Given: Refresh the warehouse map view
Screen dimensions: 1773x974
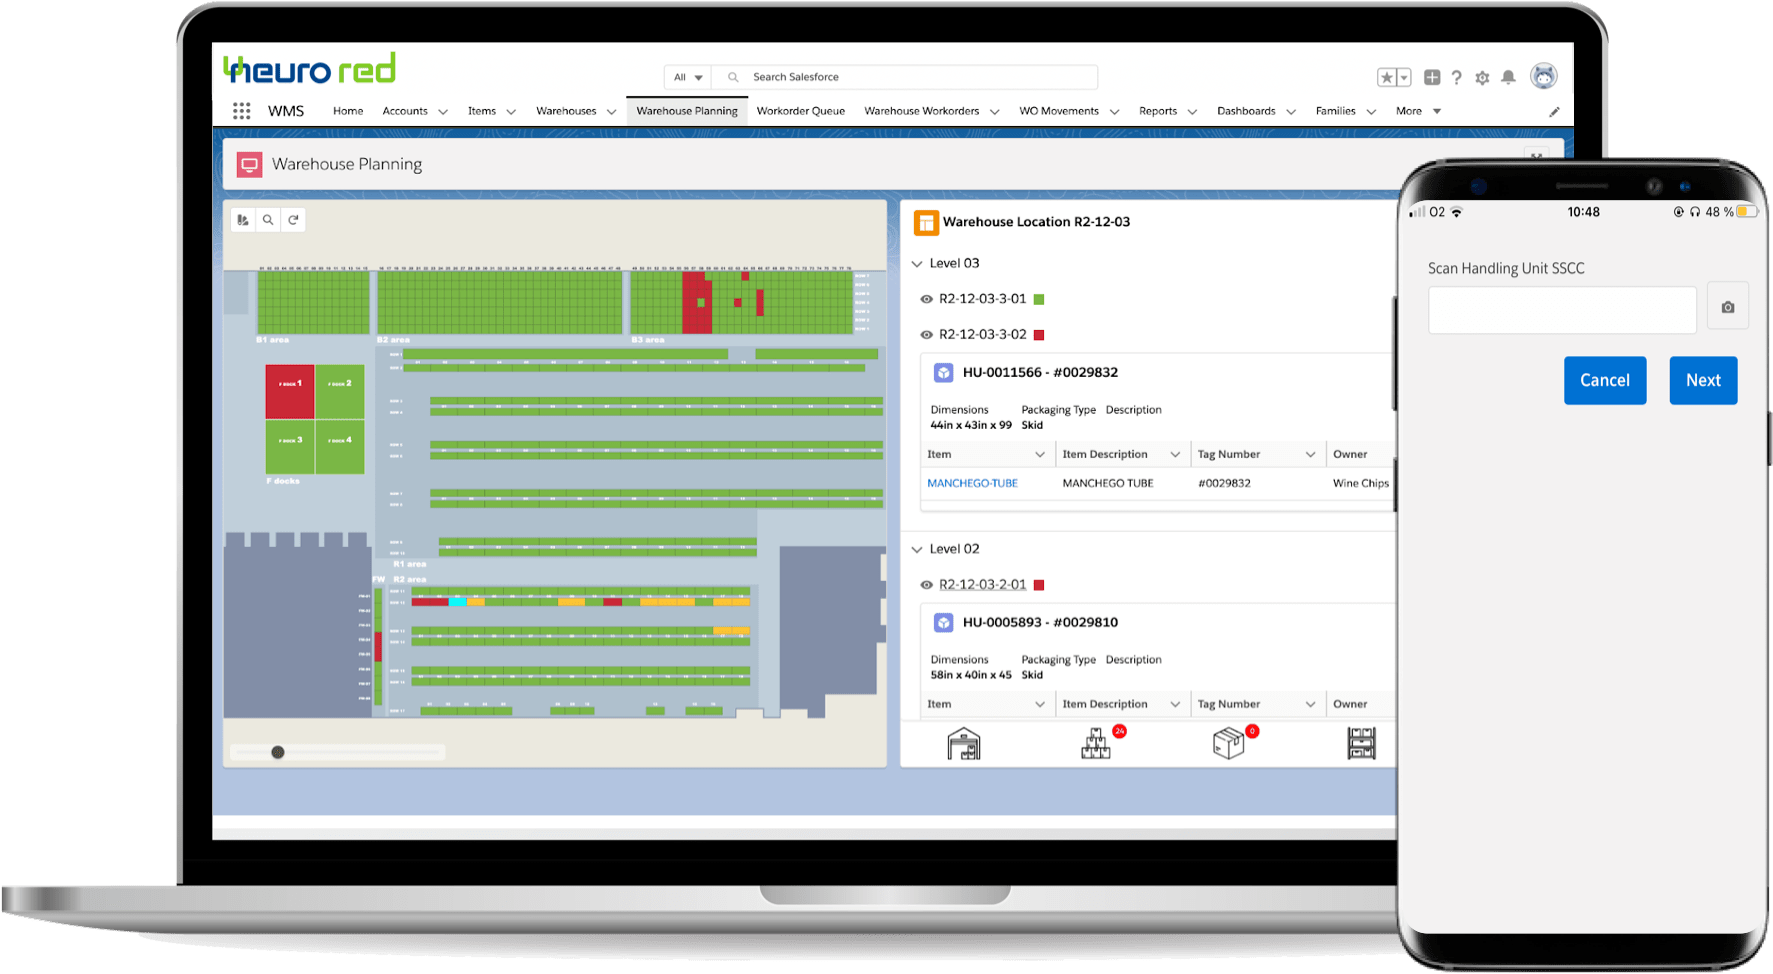Looking at the screenshot, I should 293,219.
